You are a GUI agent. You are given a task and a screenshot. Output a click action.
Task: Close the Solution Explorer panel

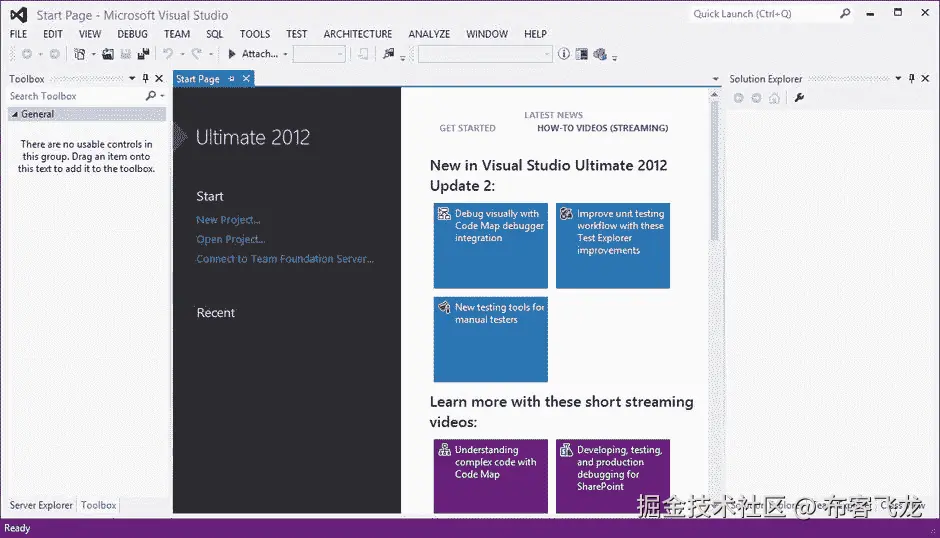925,79
